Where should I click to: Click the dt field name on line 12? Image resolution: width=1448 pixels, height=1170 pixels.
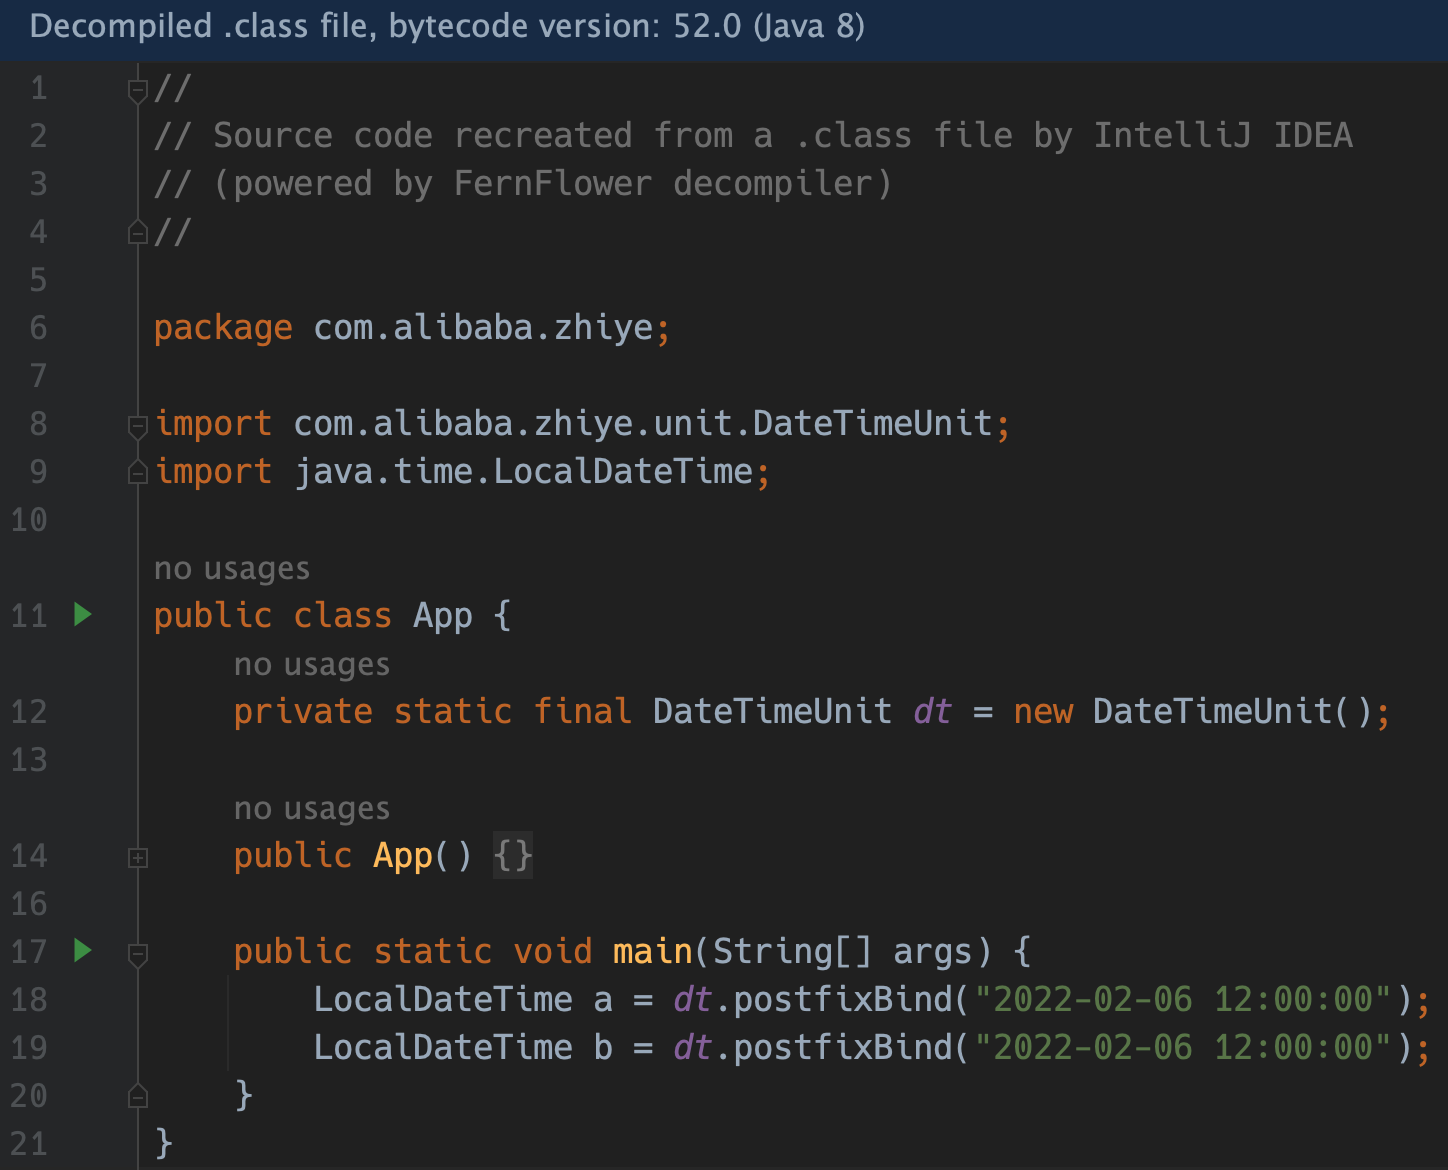[x=933, y=712]
